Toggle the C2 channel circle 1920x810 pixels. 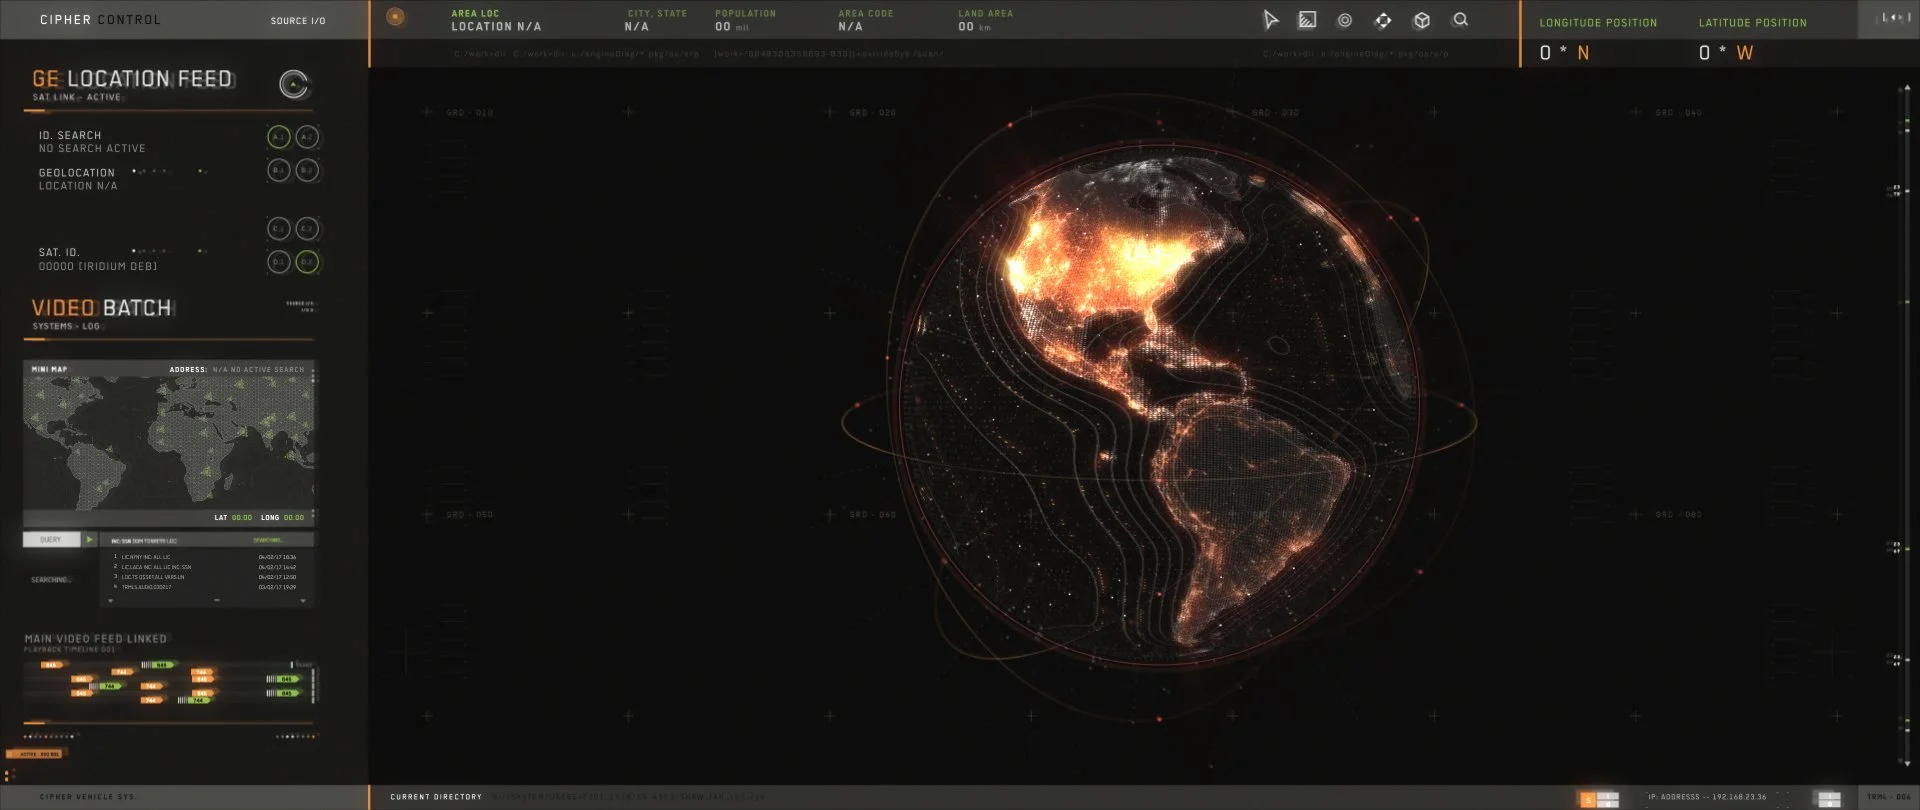click(307, 229)
